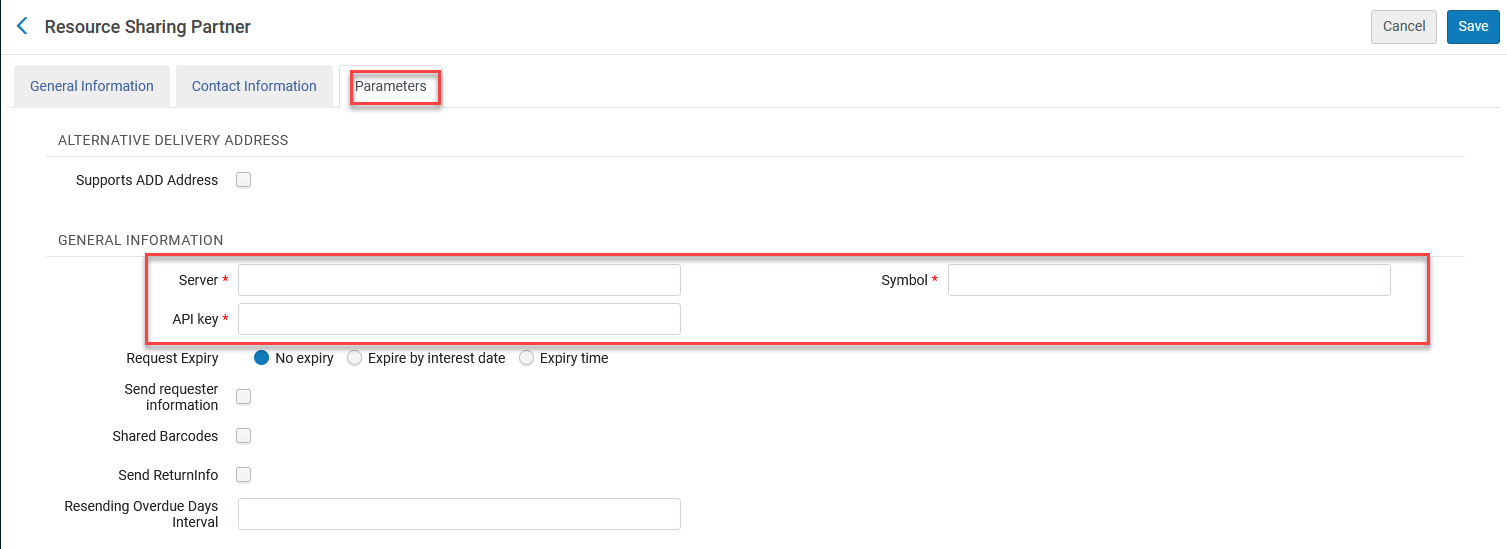This screenshot has height=549, width=1507.
Task: Select the Expiry time radio button
Action: (x=527, y=358)
